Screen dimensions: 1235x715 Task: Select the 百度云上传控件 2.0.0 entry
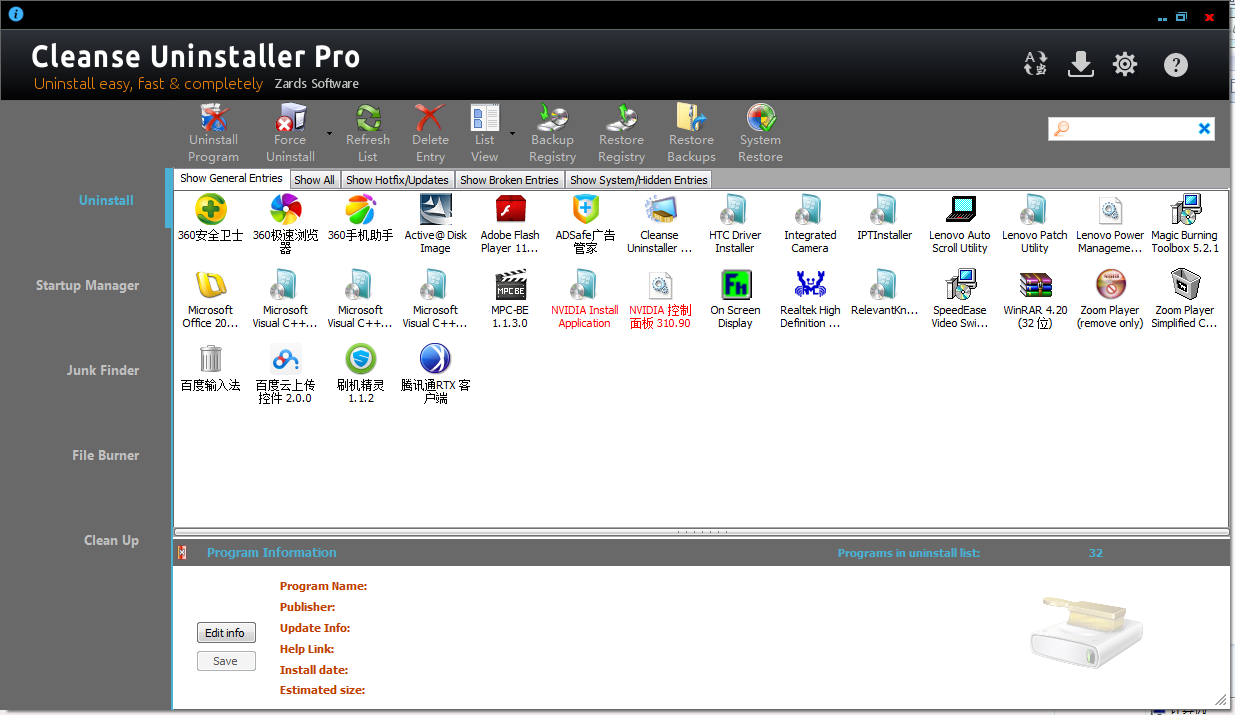coord(285,374)
